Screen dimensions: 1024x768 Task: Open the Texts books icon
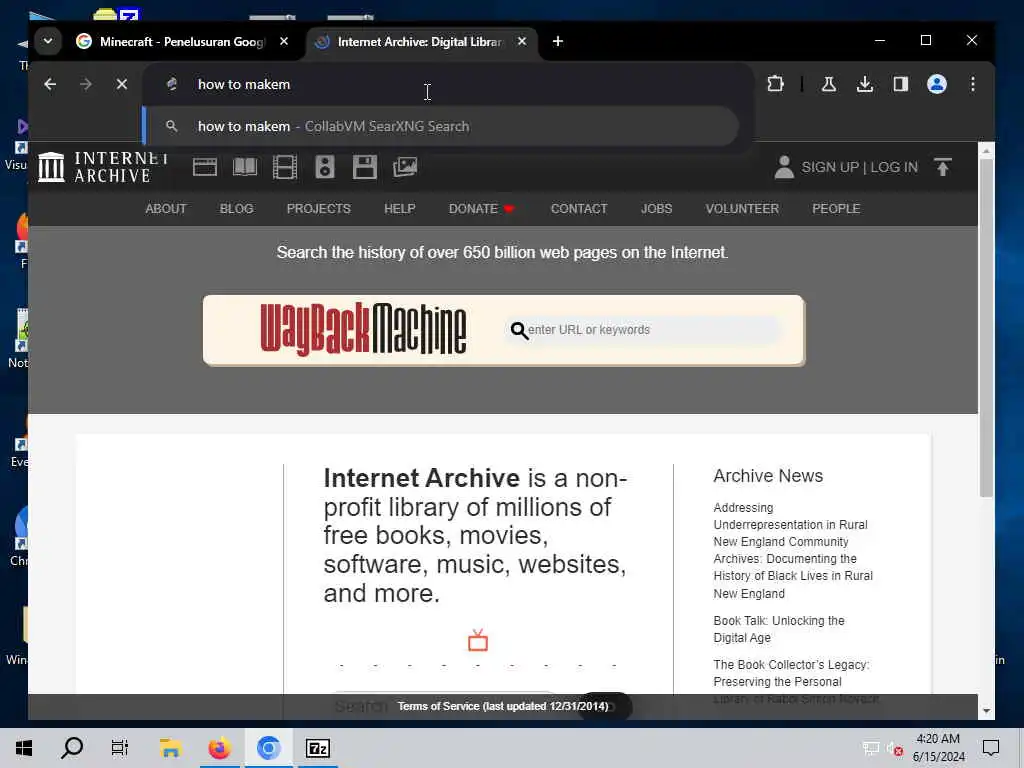tap(245, 167)
